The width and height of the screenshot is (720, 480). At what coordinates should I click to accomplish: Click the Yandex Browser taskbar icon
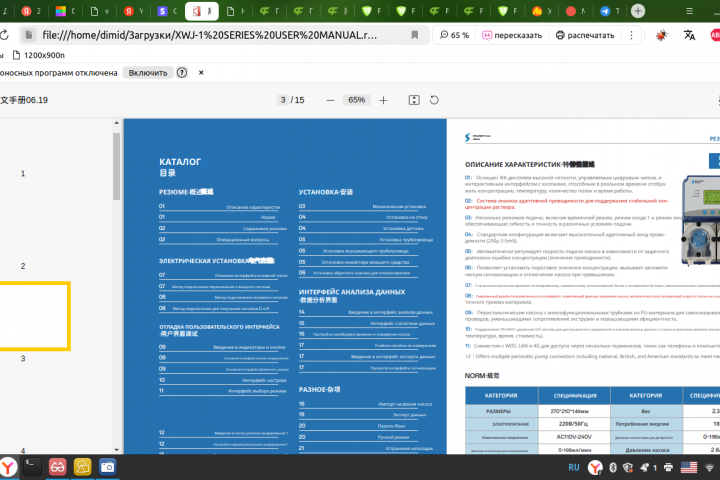pos(8,467)
